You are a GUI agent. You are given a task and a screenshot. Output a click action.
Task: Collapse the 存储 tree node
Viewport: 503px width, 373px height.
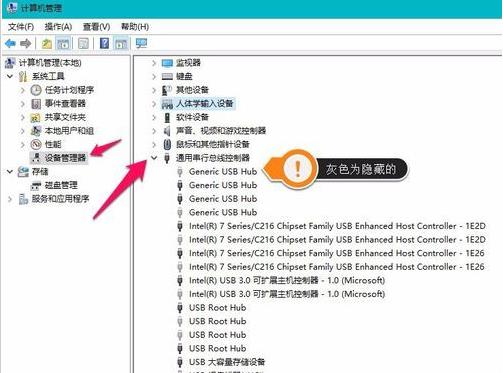point(10,172)
